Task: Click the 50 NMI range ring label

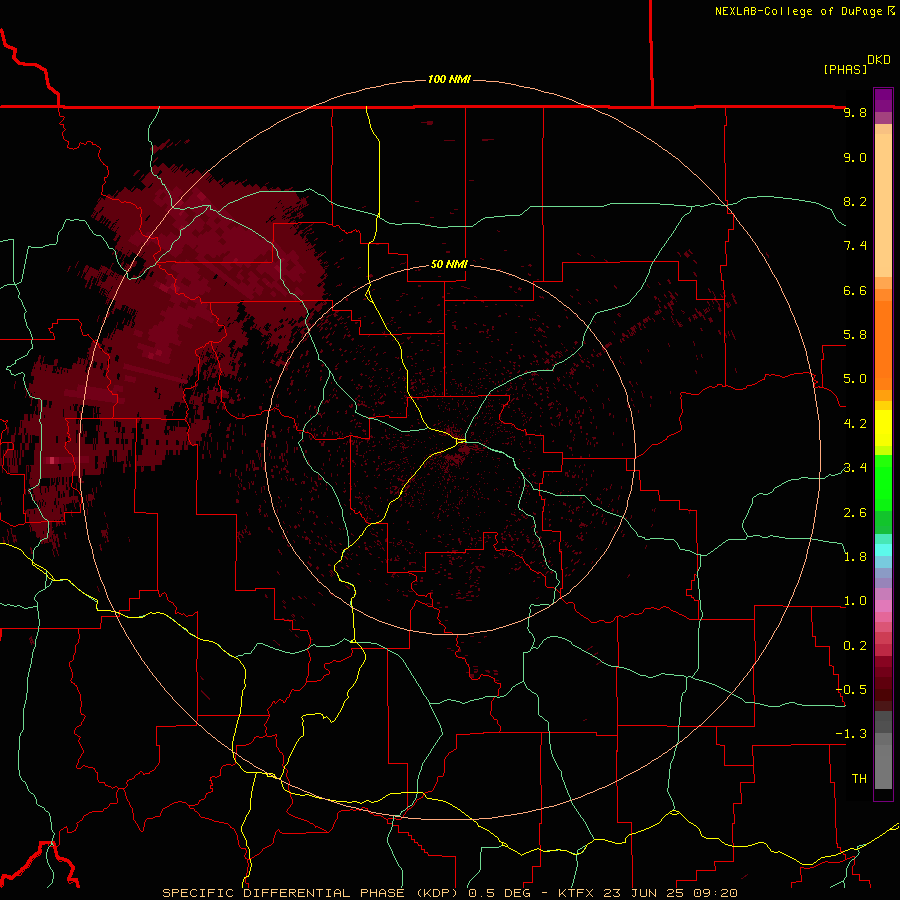Action: point(449,264)
